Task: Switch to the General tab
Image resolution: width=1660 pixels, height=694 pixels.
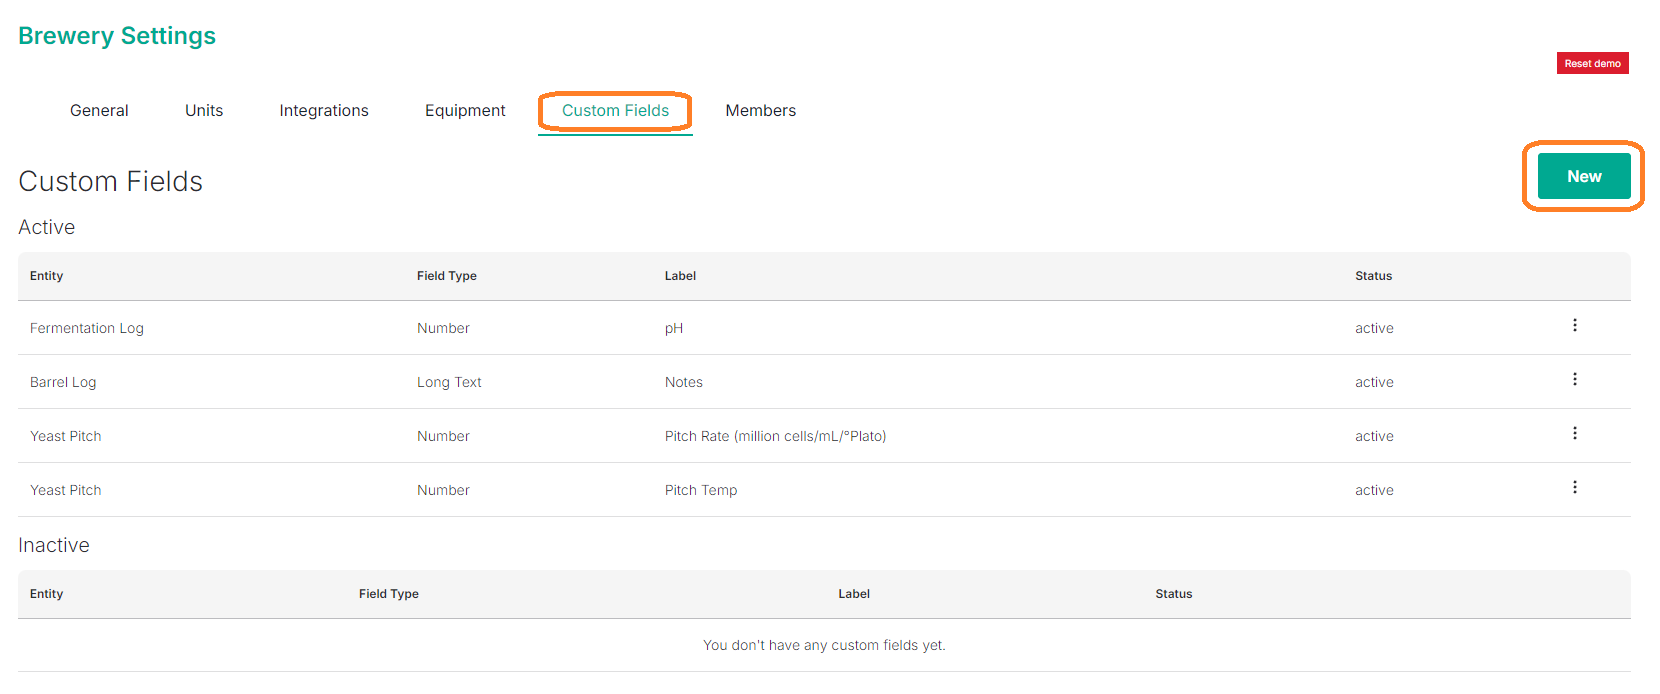Action: [99, 110]
